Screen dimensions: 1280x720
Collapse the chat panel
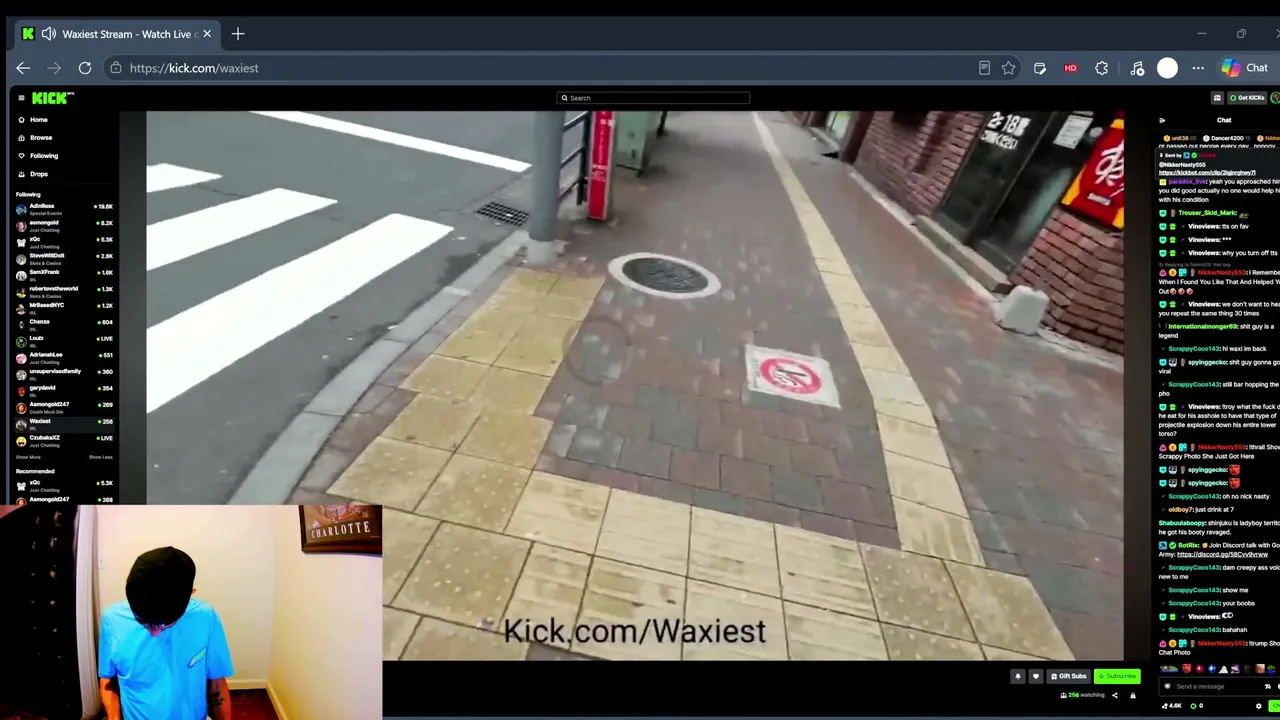(x=1162, y=120)
